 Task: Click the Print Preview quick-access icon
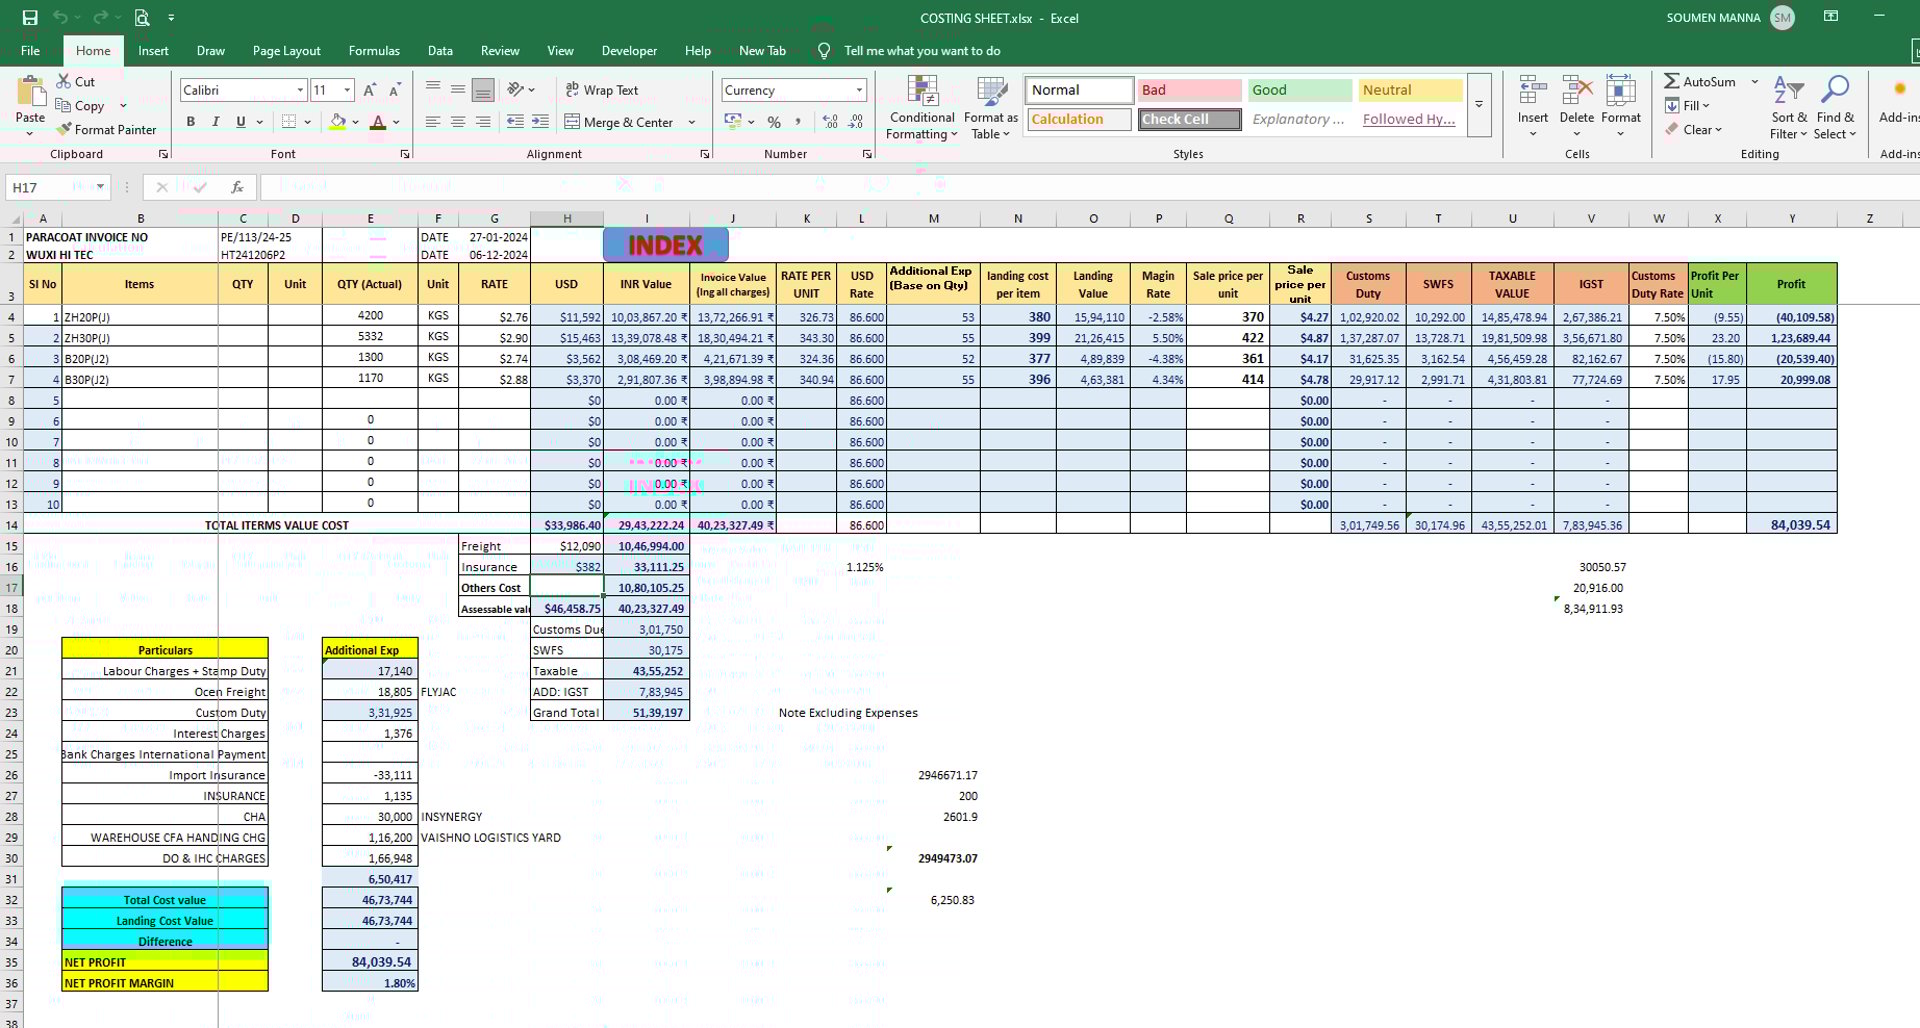(x=142, y=18)
